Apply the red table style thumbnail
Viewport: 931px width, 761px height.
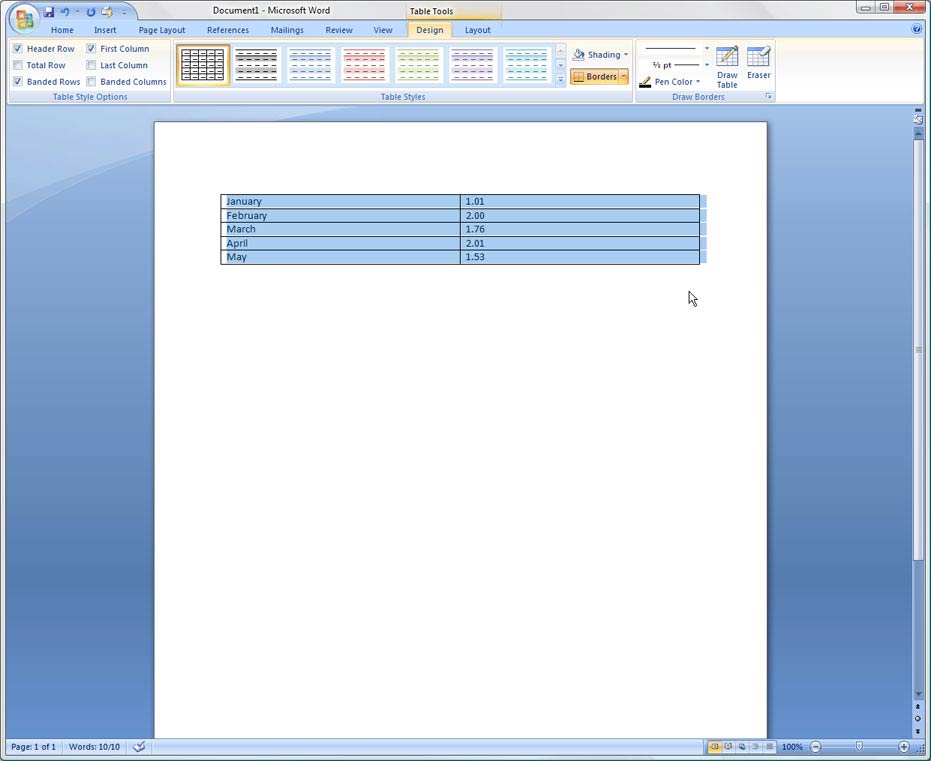click(x=365, y=65)
